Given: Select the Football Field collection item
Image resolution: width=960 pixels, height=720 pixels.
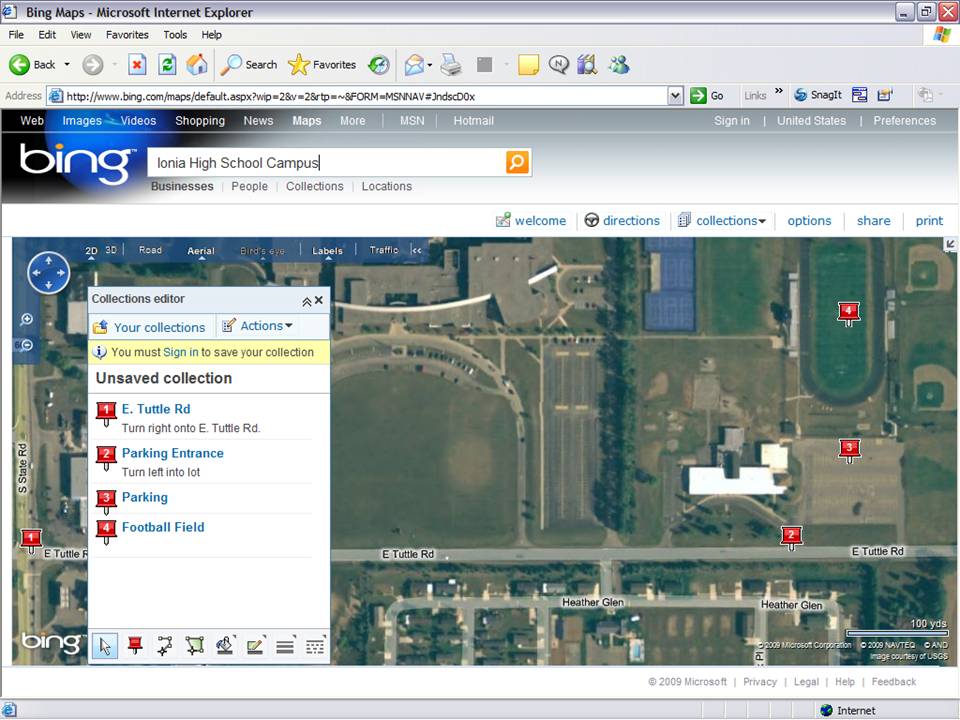Looking at the screenshot, I should point(163,527).
